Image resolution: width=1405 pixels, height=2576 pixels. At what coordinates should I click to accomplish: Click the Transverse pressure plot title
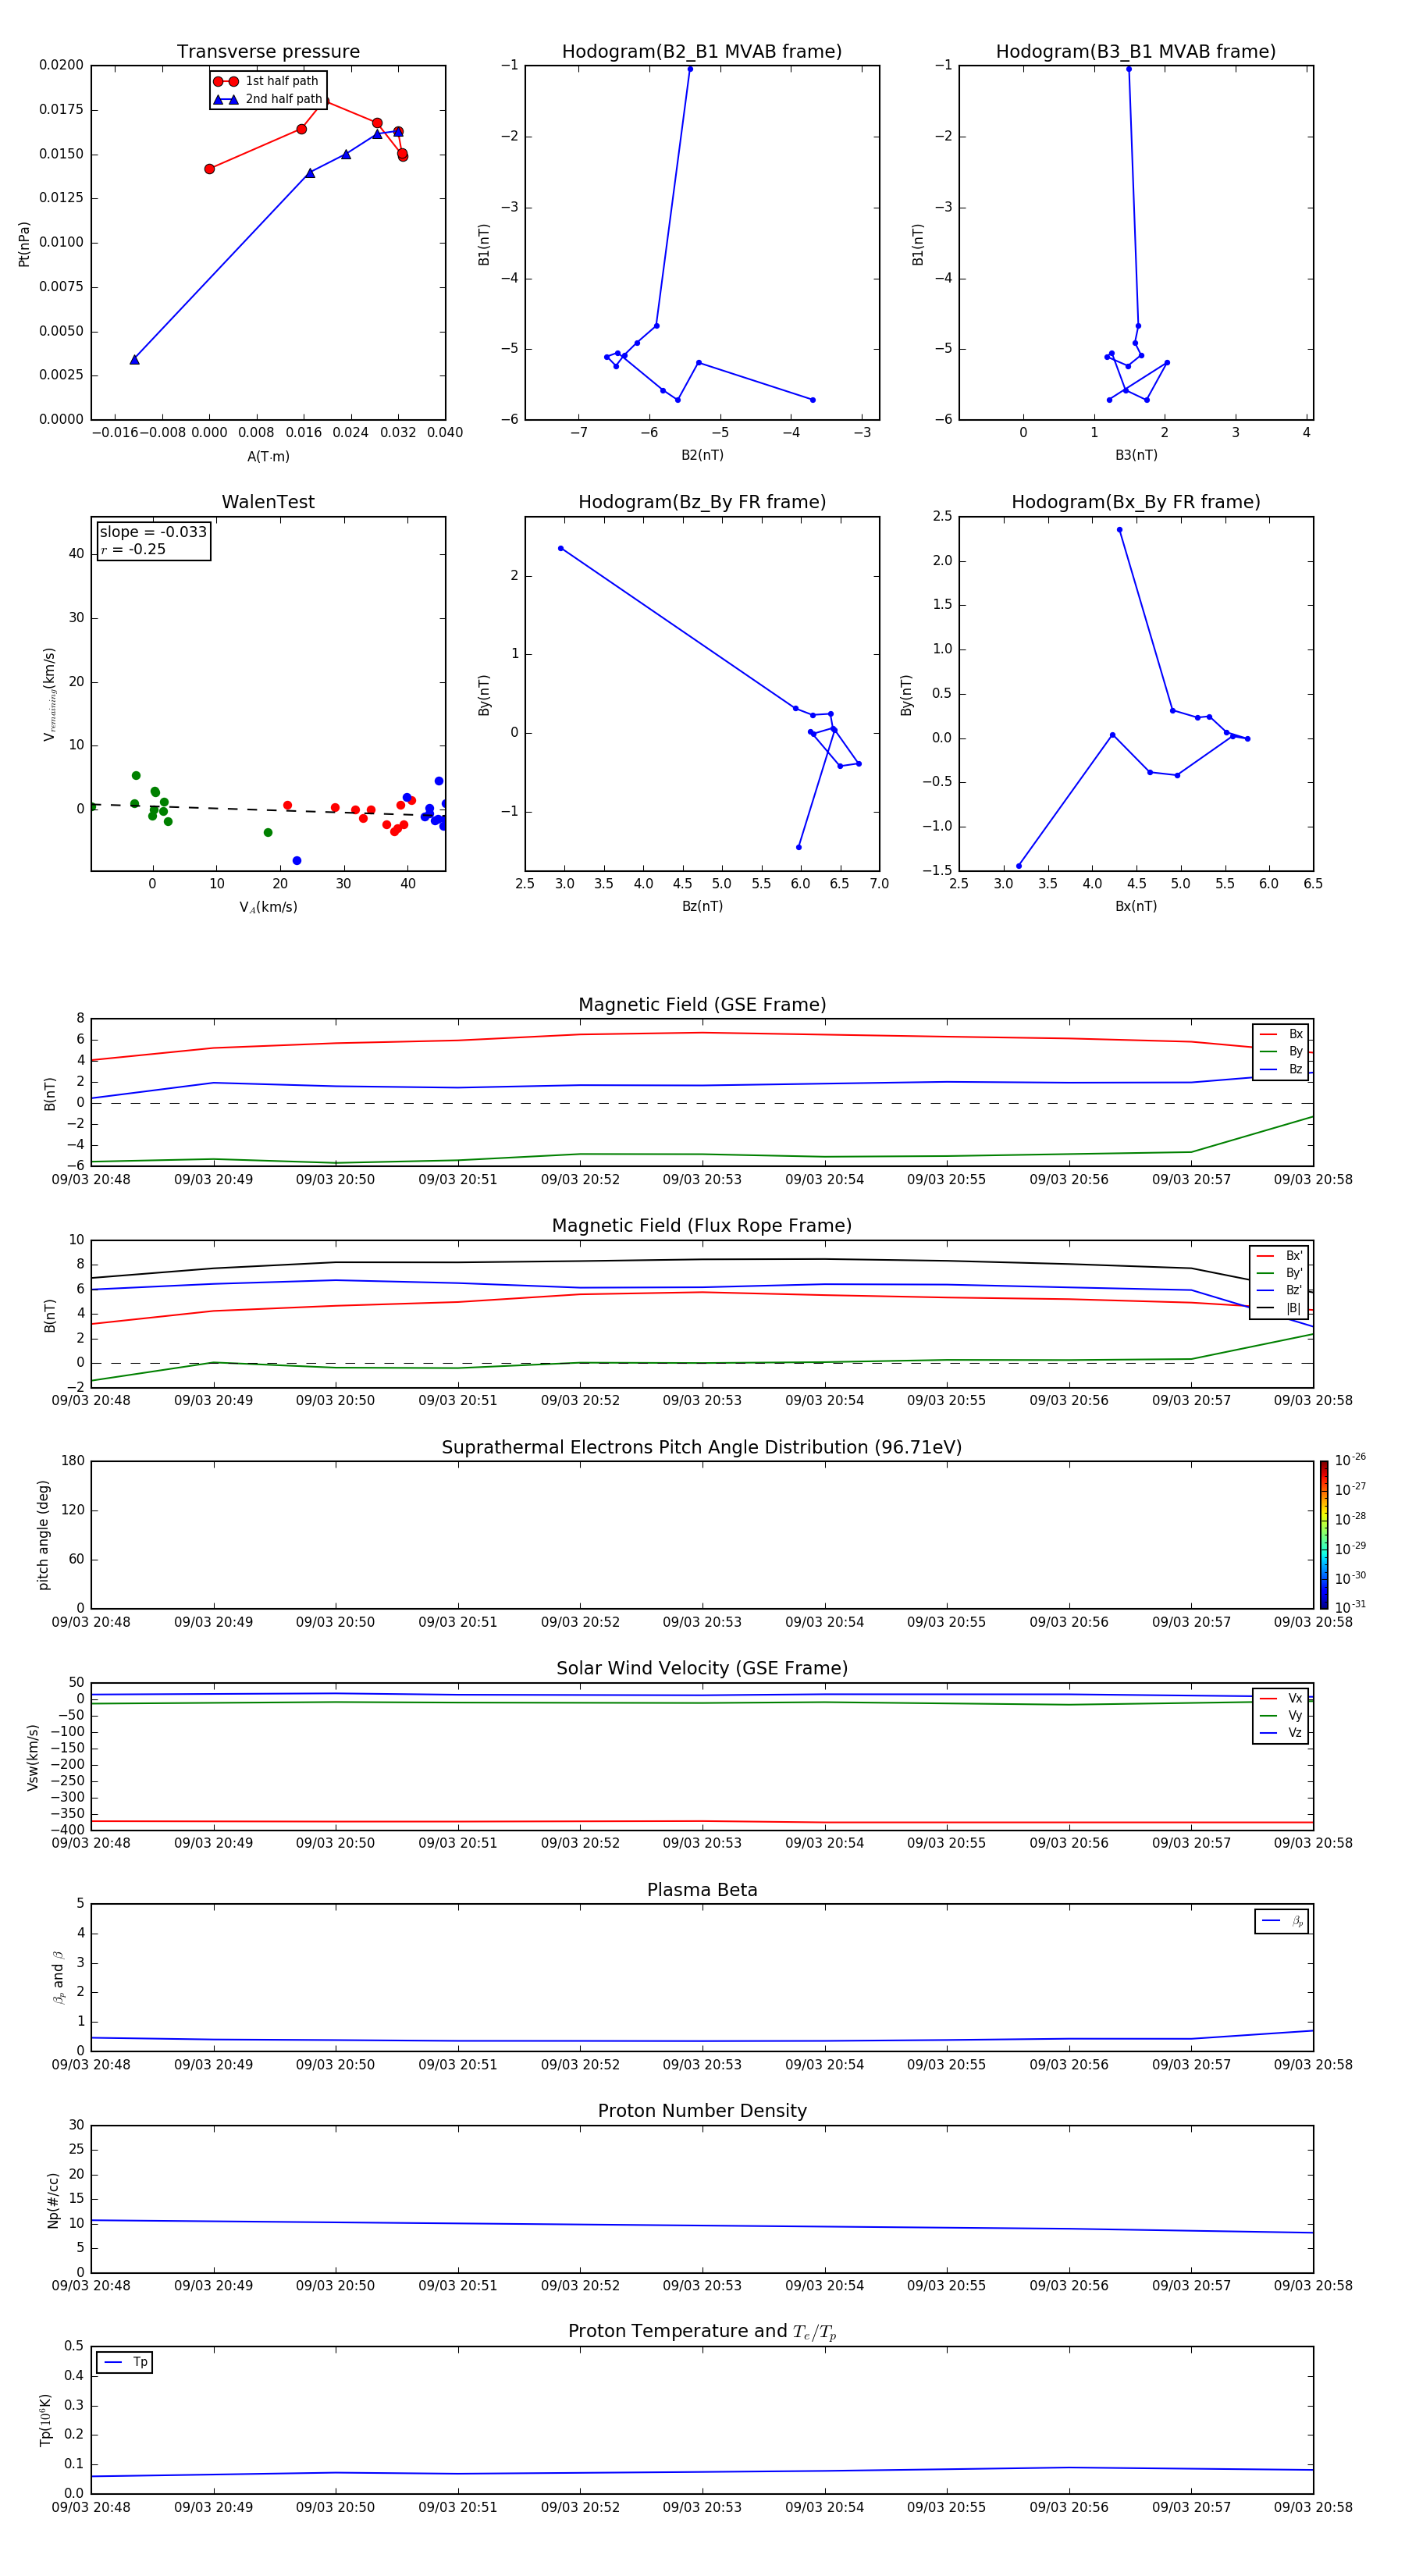[x=268, y=52]
